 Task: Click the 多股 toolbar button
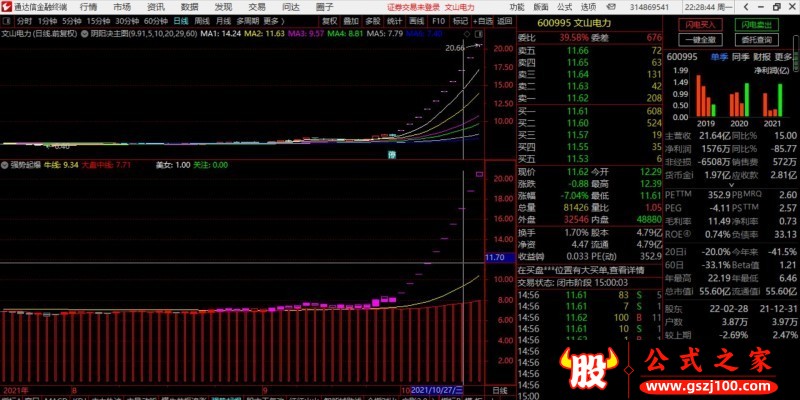pos(372,21)
